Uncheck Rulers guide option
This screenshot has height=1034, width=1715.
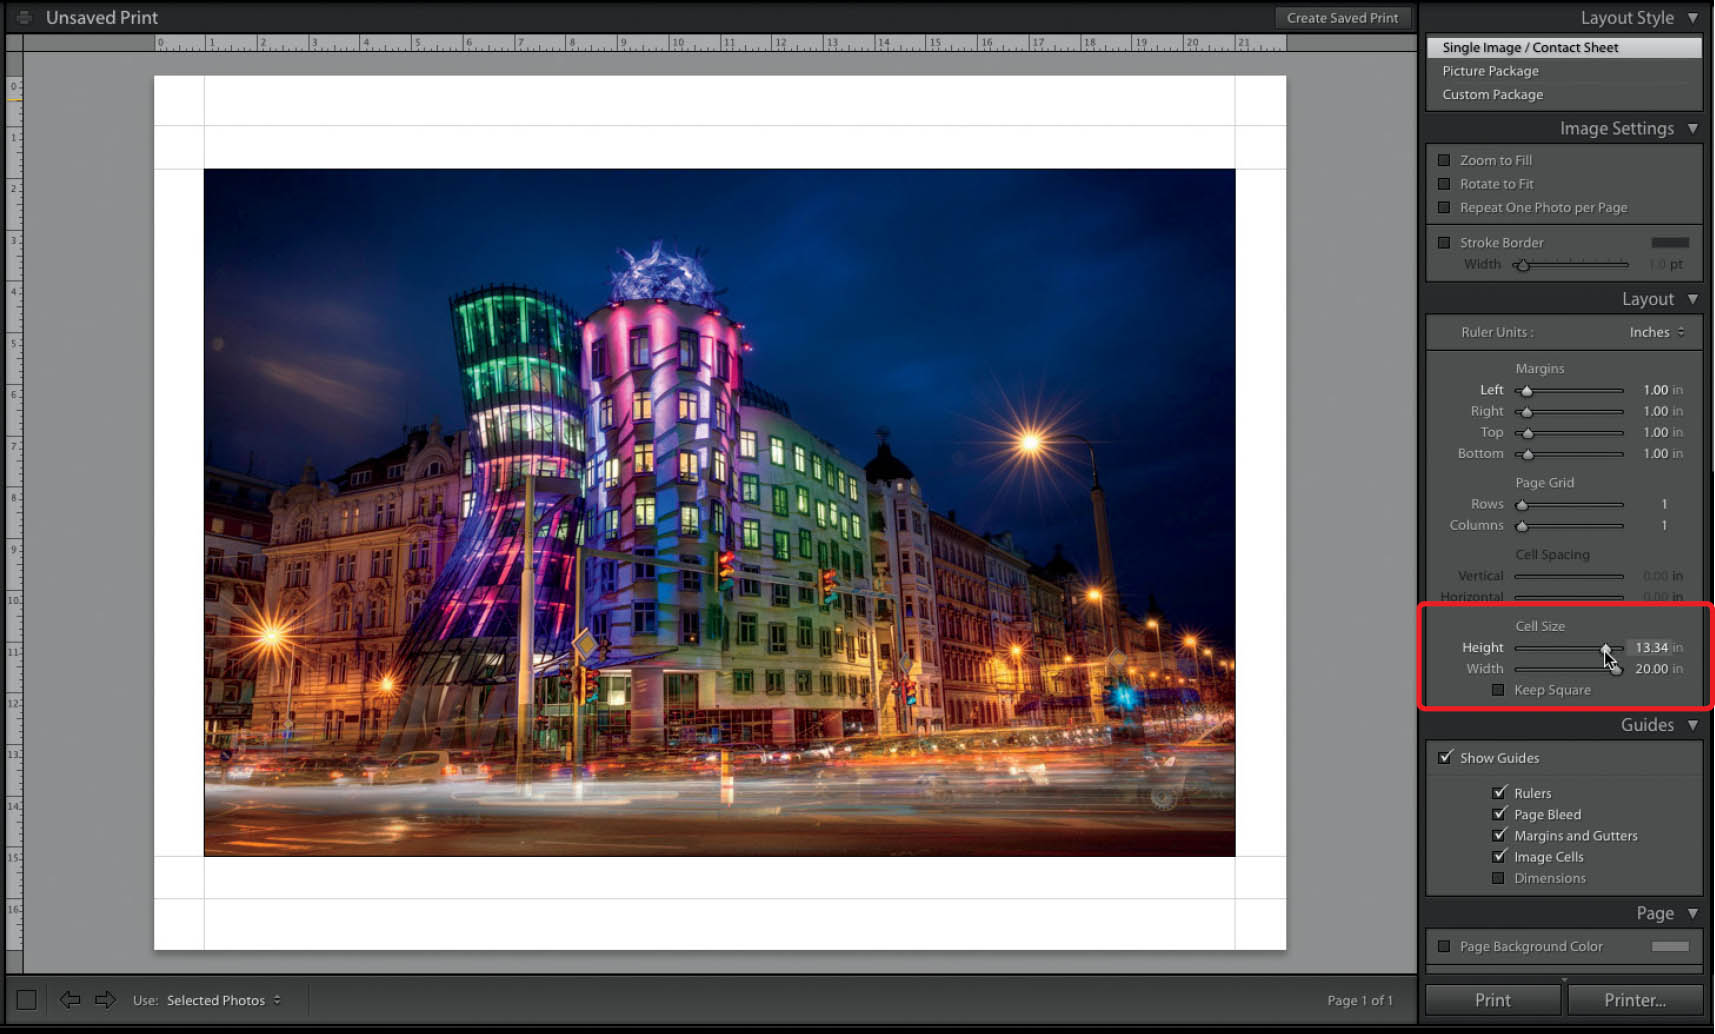pyautogui.click(x=1499, y=792)
